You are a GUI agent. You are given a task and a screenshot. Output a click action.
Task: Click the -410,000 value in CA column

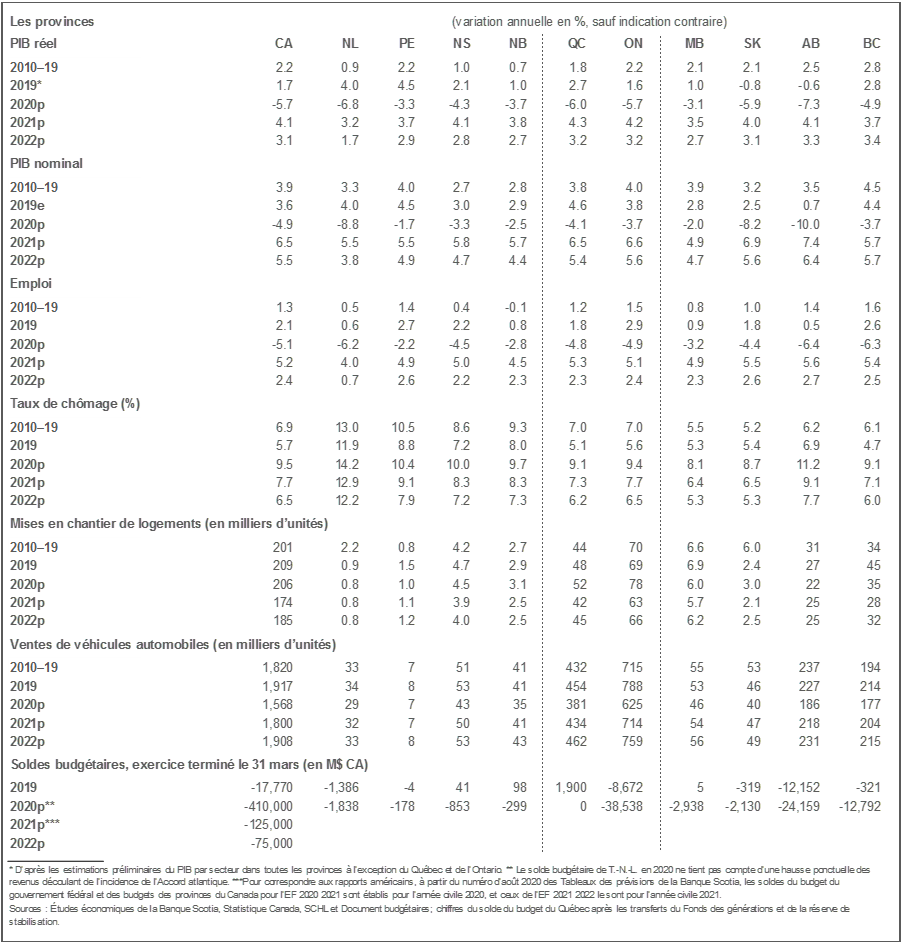point(268,806)
